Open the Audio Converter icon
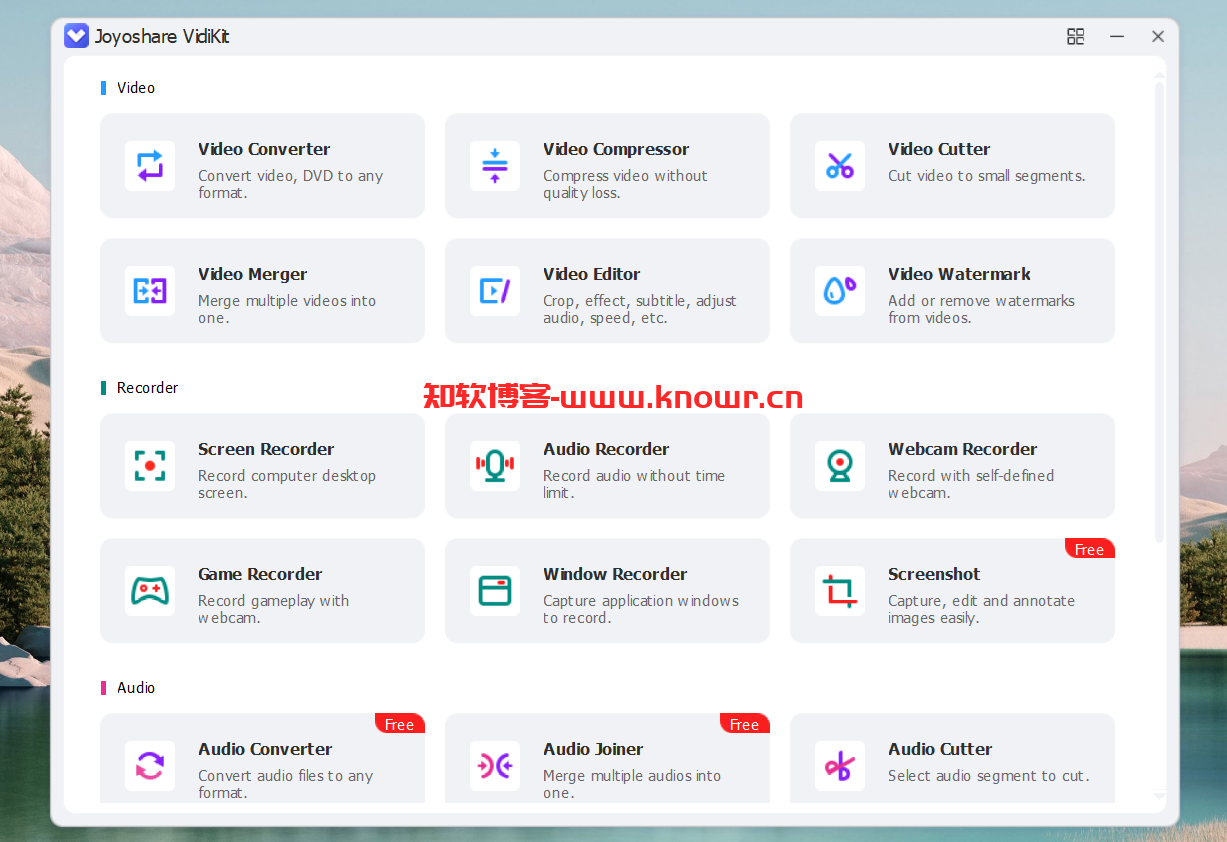The height and width of the screenshot is (842, 1227). (x=150, y=766)
